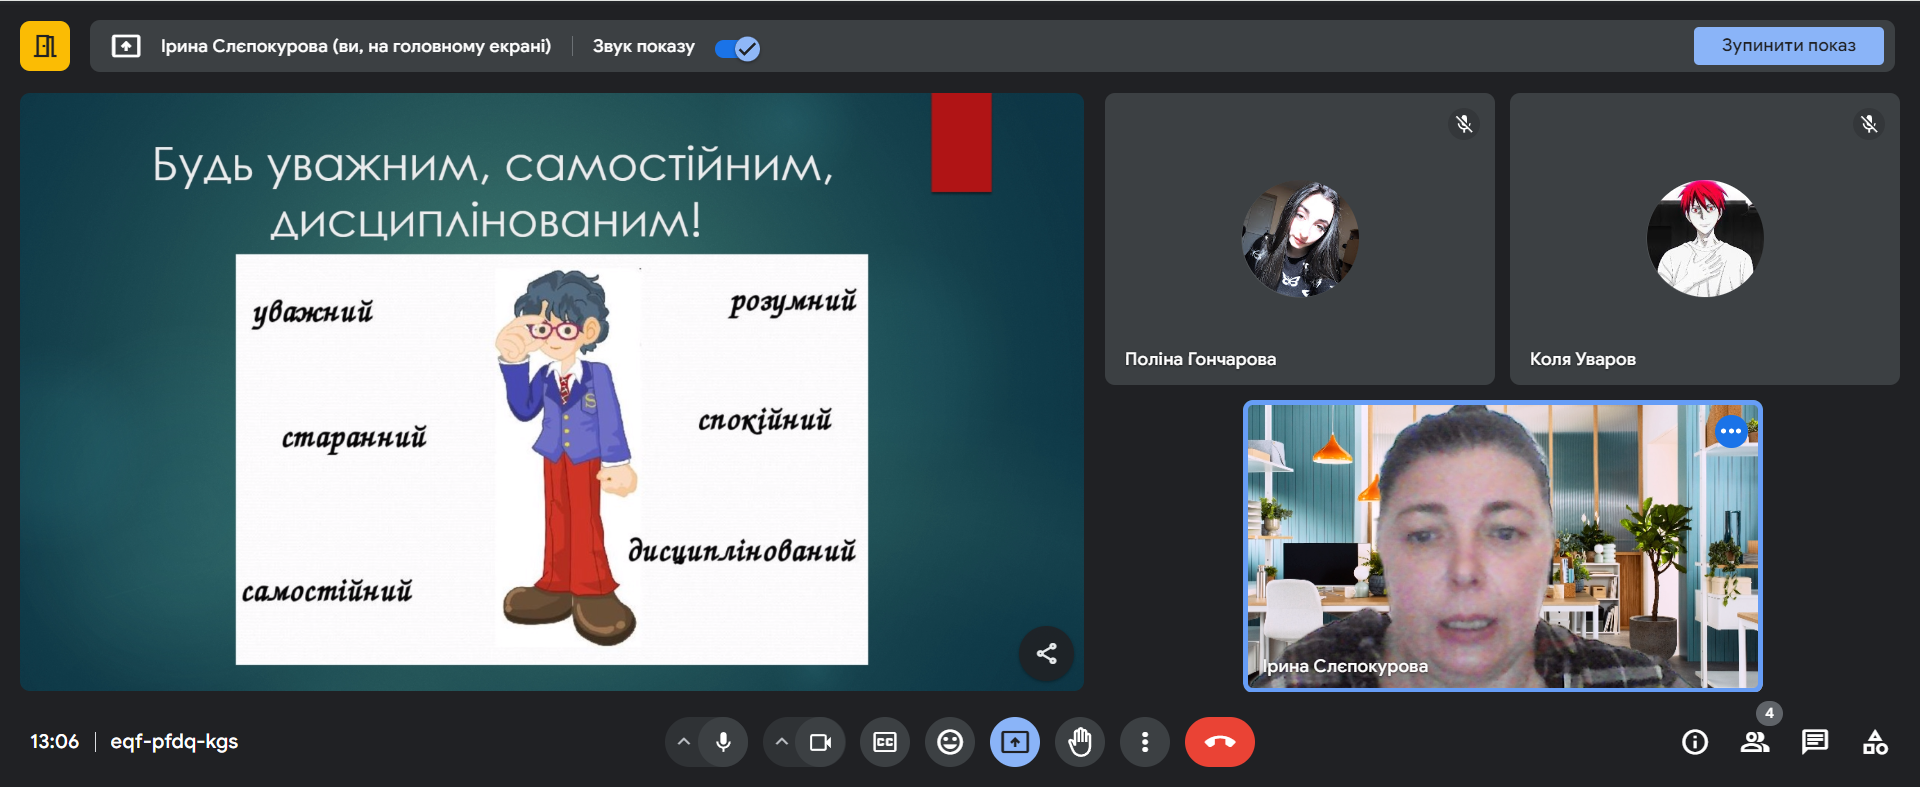This screenshot has height=787, width=1920.
Task: Open the activities panel
Action: (1875, 742)
